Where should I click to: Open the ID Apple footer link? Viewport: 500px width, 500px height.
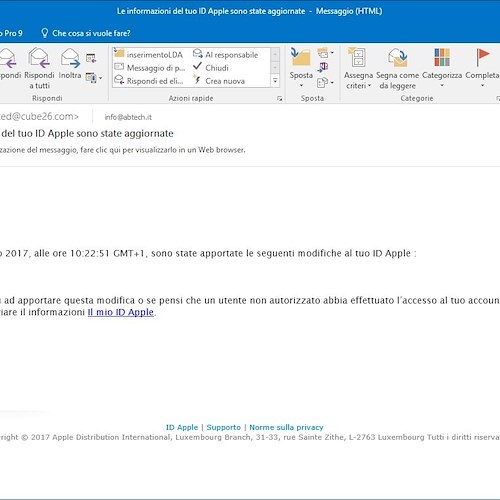182,427
